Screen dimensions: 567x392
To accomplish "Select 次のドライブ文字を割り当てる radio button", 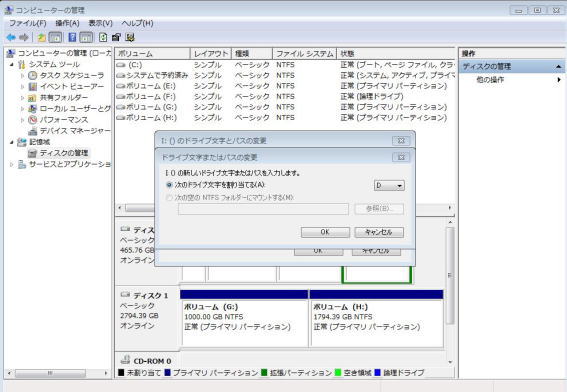I will [169, 185].
